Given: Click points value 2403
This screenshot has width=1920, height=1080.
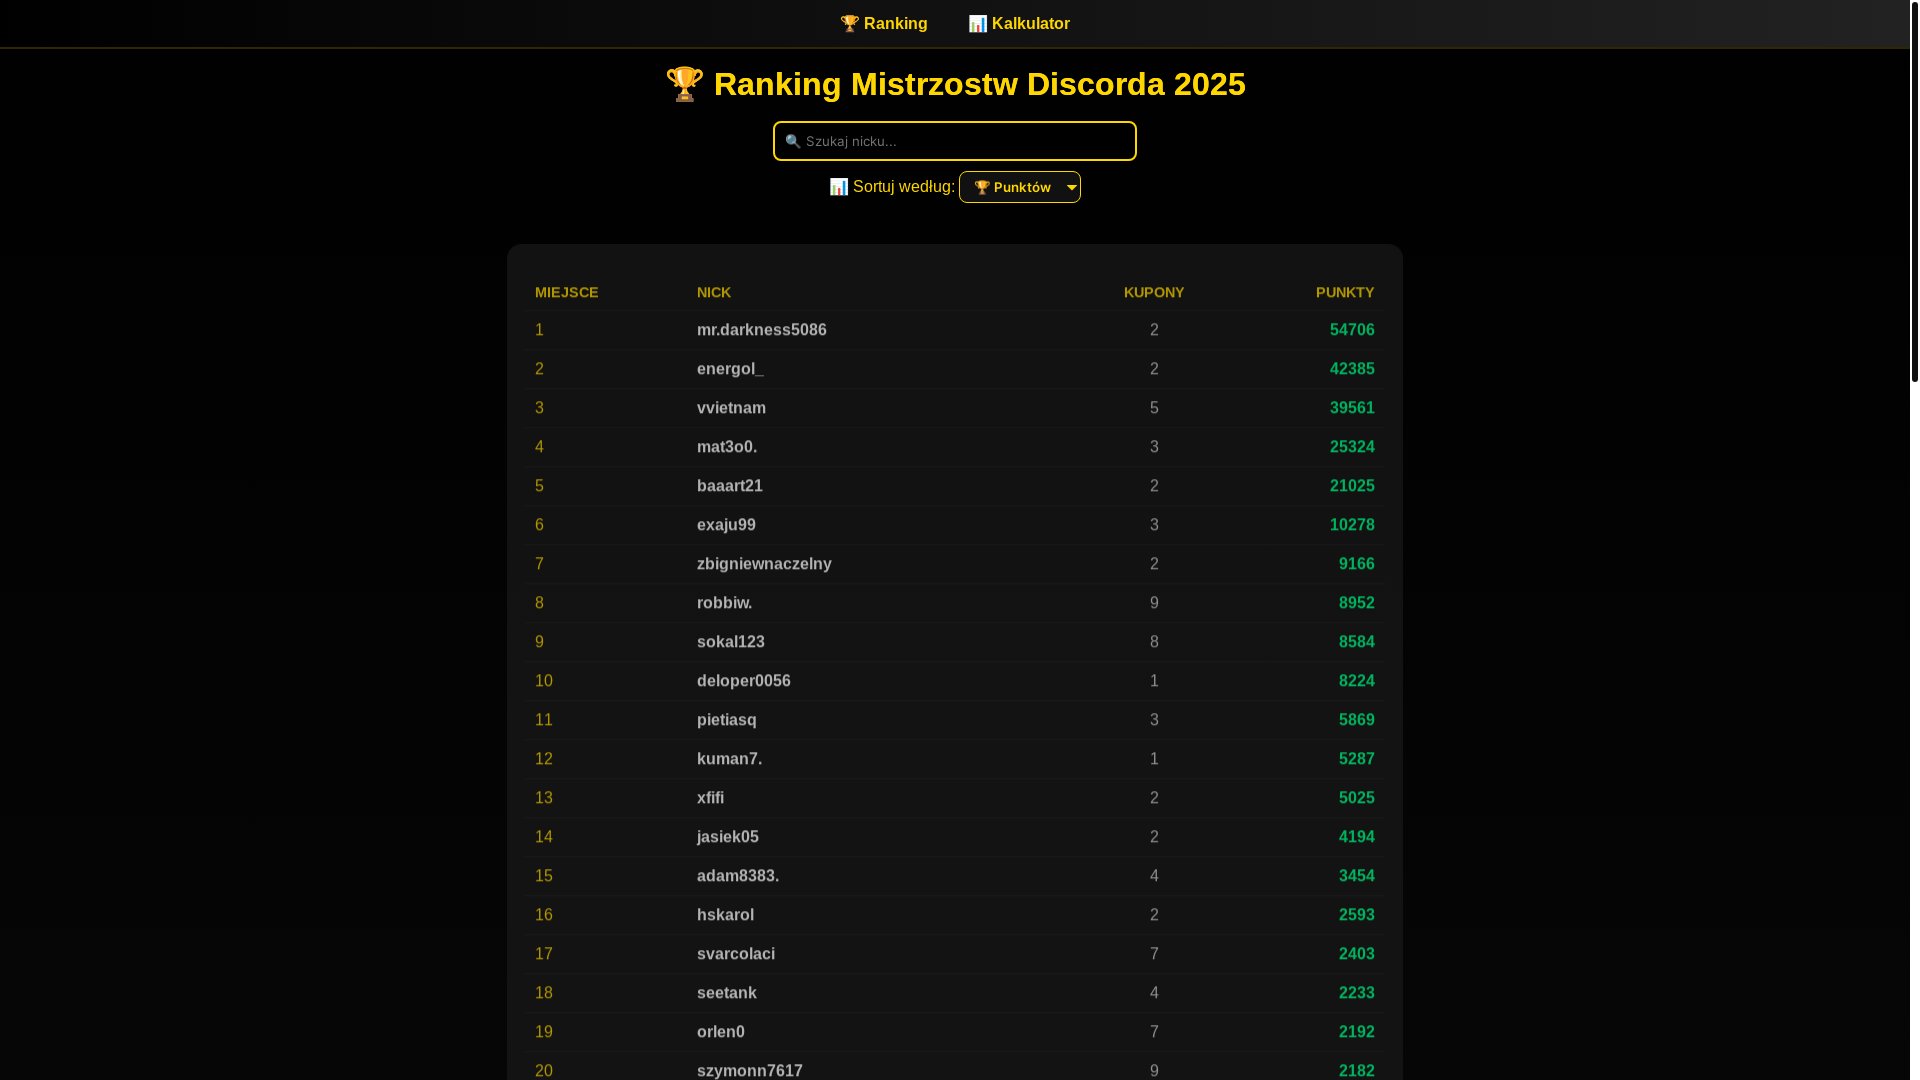Looking at the screenshot, I should (1357, 954).
